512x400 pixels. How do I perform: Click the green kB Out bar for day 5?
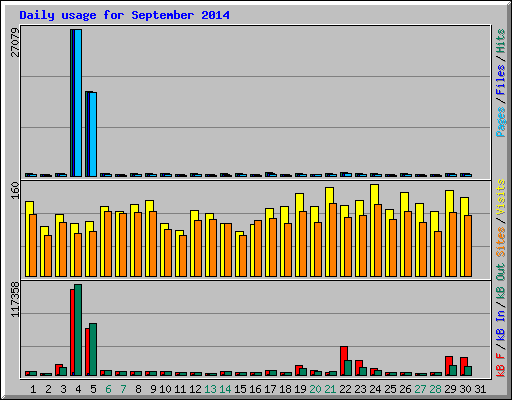pyautogui.click(x=93, y=349)
